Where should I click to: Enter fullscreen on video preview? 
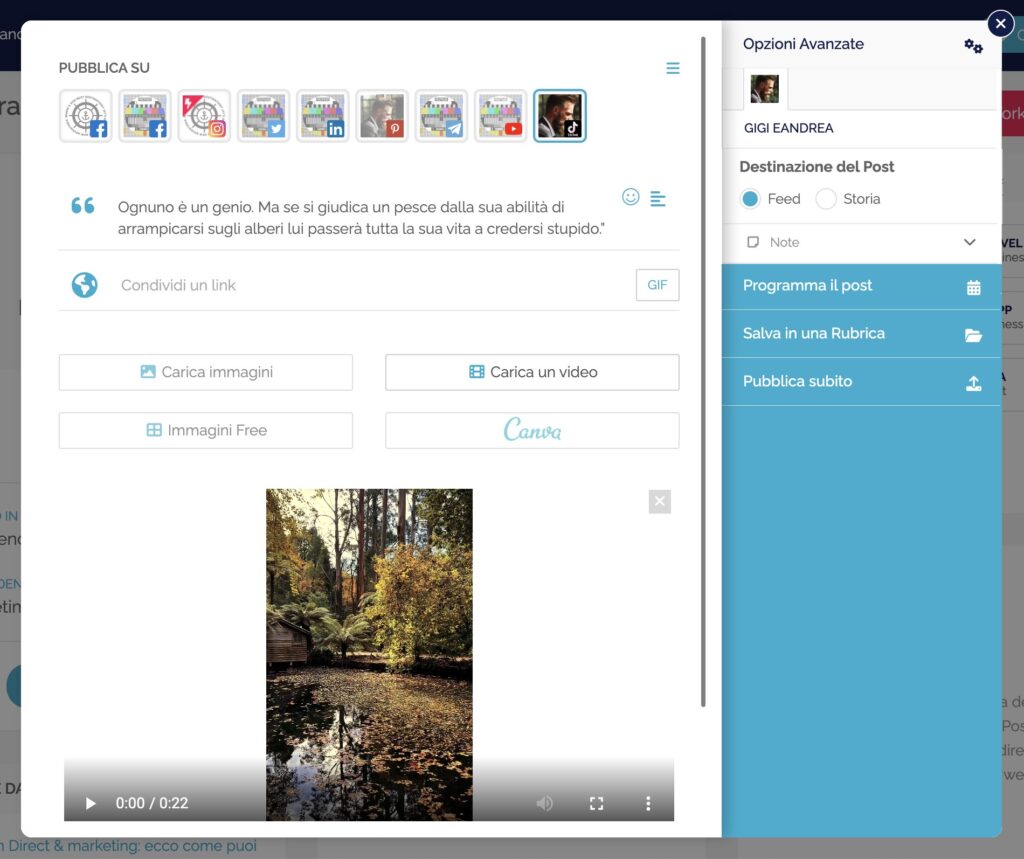597,803
